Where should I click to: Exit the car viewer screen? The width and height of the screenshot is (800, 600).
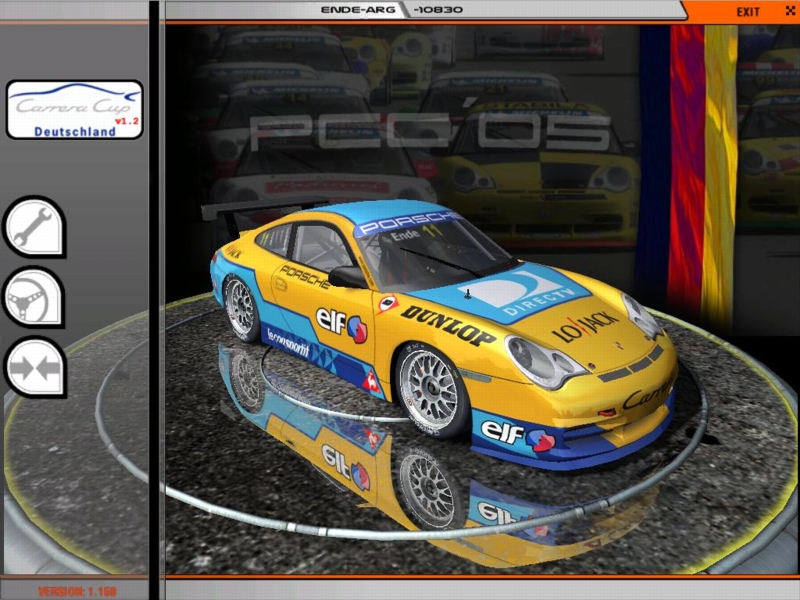(747, 12)
